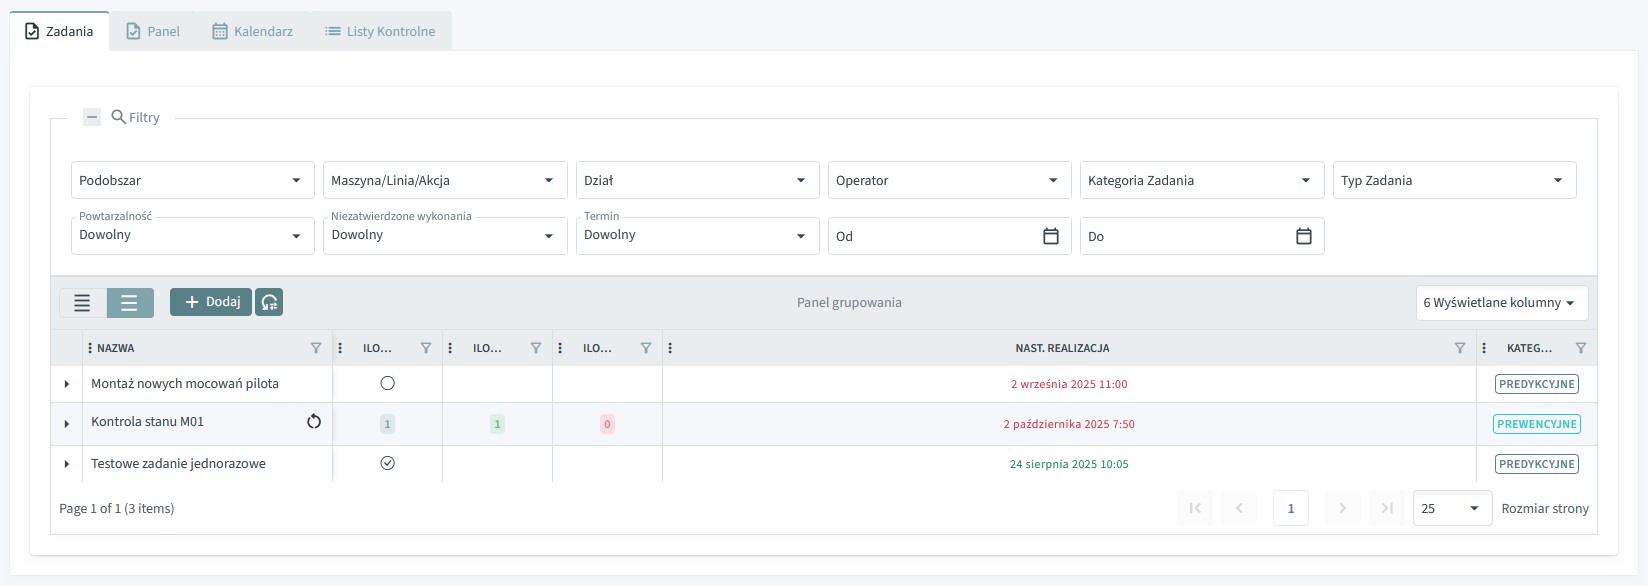Click filter icon in the Nazwa column
Viewport: 1648px width, 586px height.
click(x=316, y=348)
